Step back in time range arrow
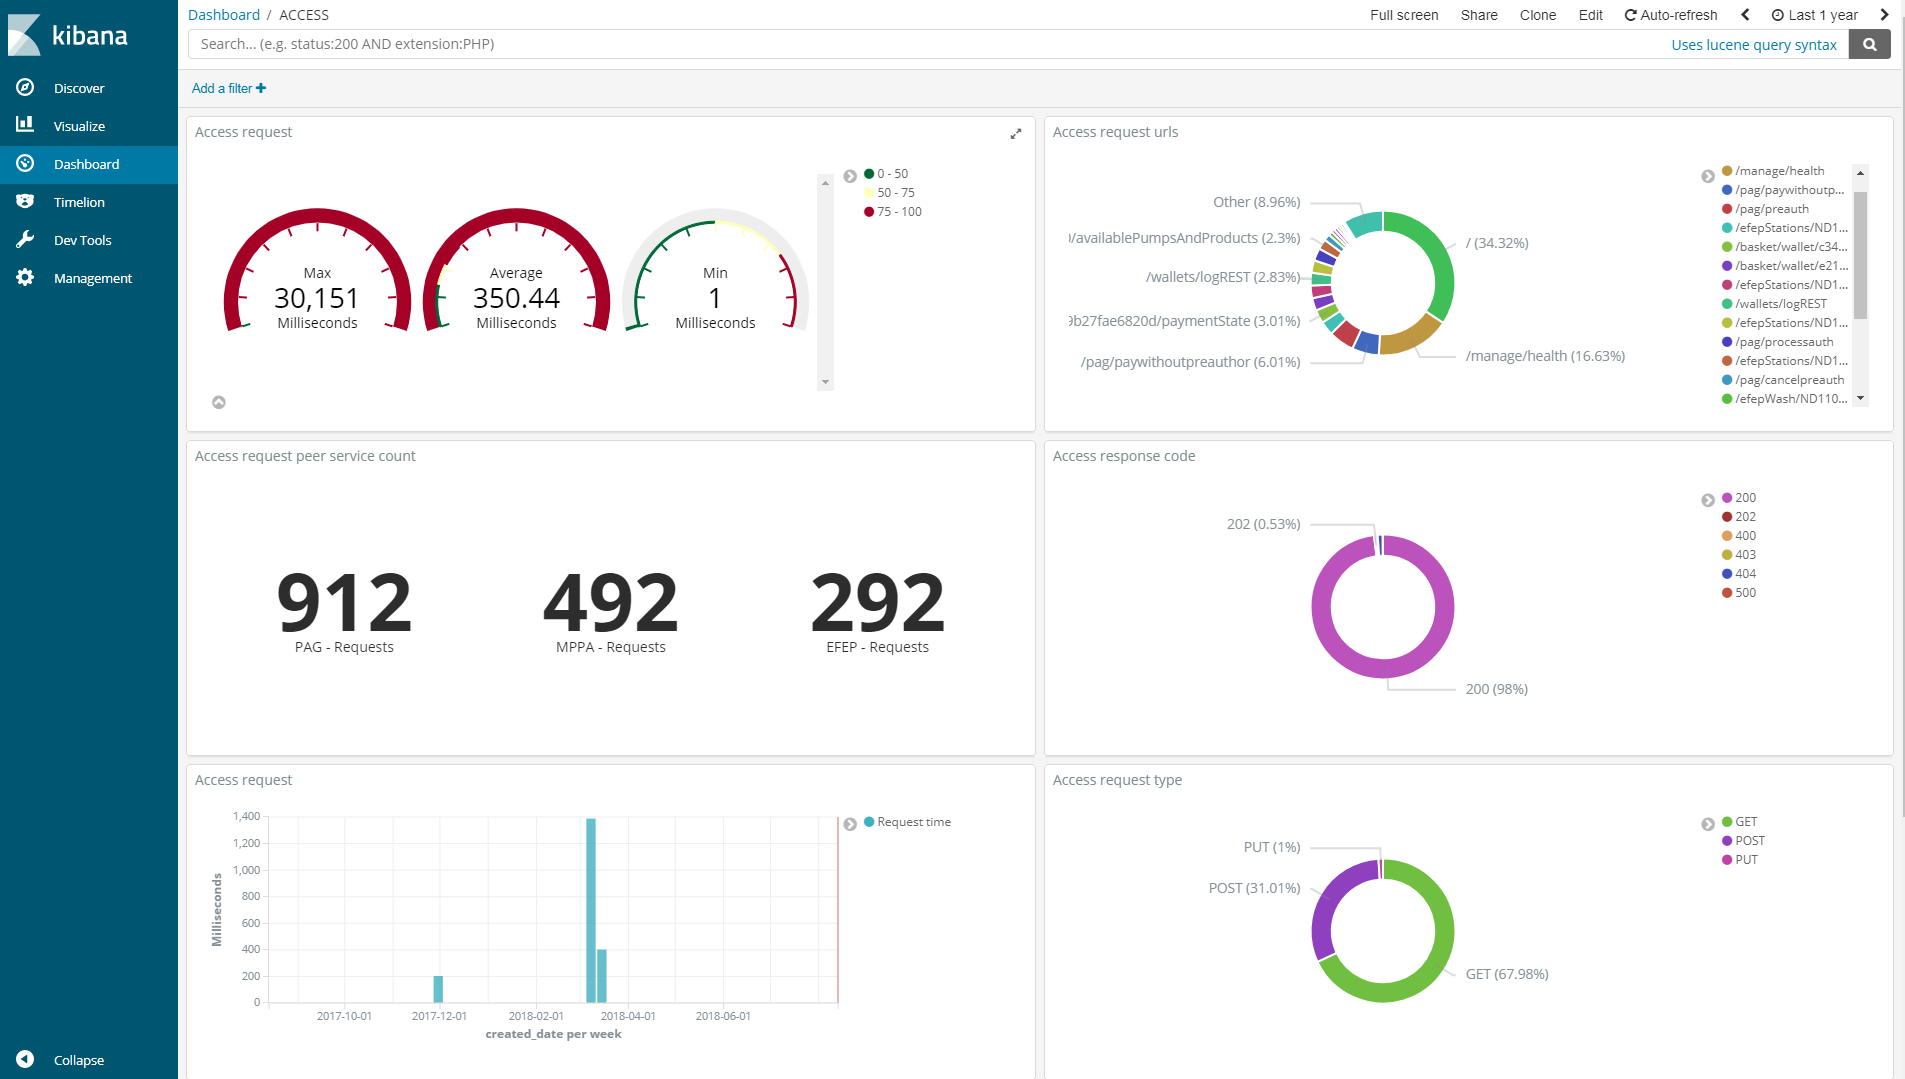Image resolution: width=1905 pixels, height=1079 pixels. coord(1746,15)
